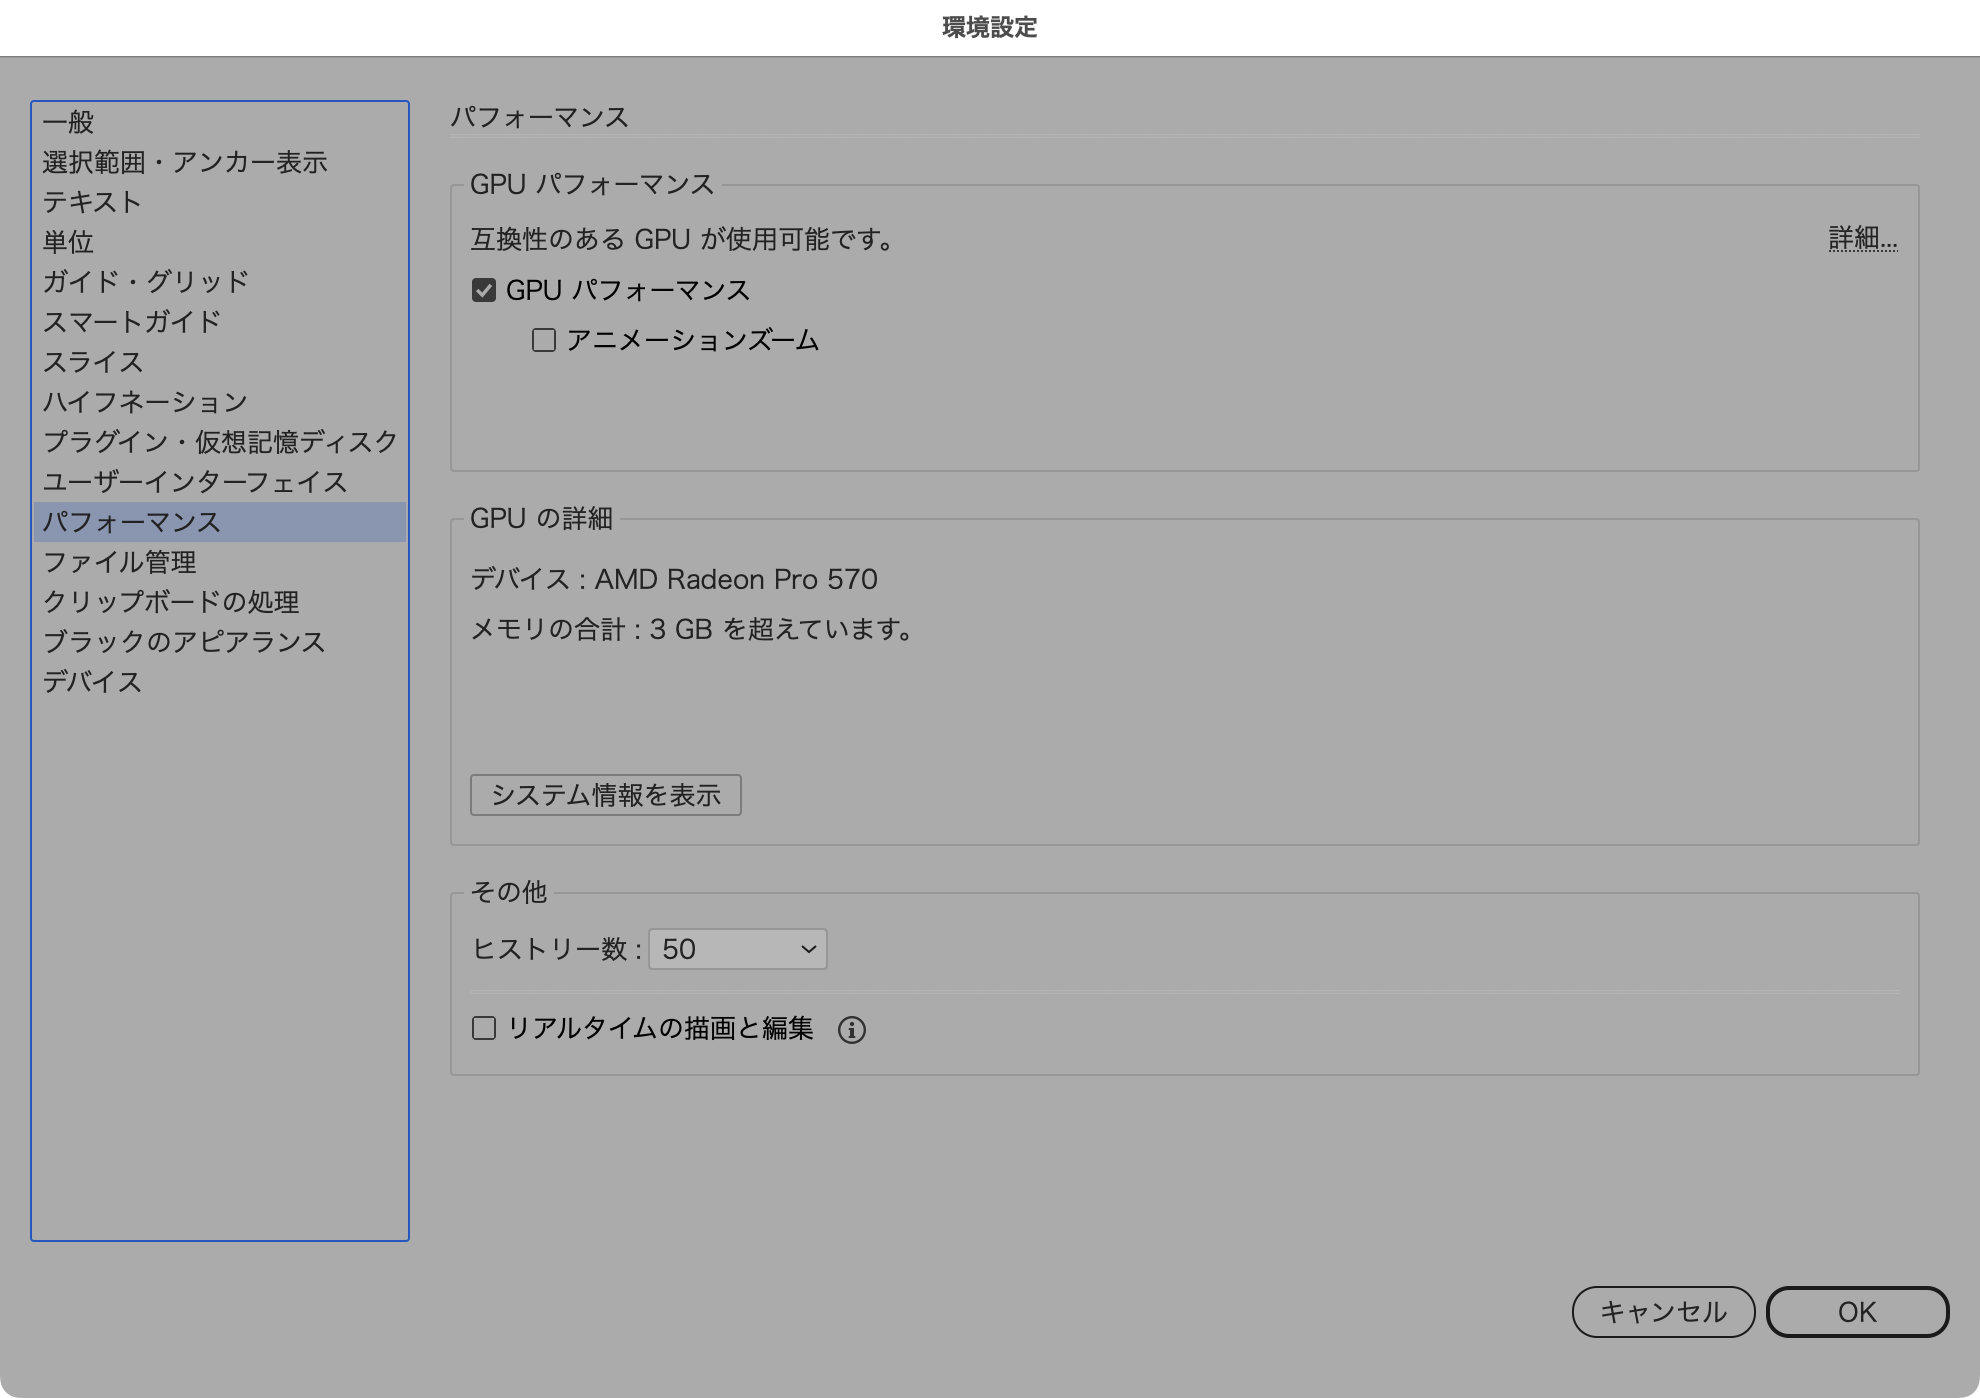Viewport: 1980px width, 1398px height.
Task: Open 選択範囲・アンカー表示 settings
Action: coord(187,162)
